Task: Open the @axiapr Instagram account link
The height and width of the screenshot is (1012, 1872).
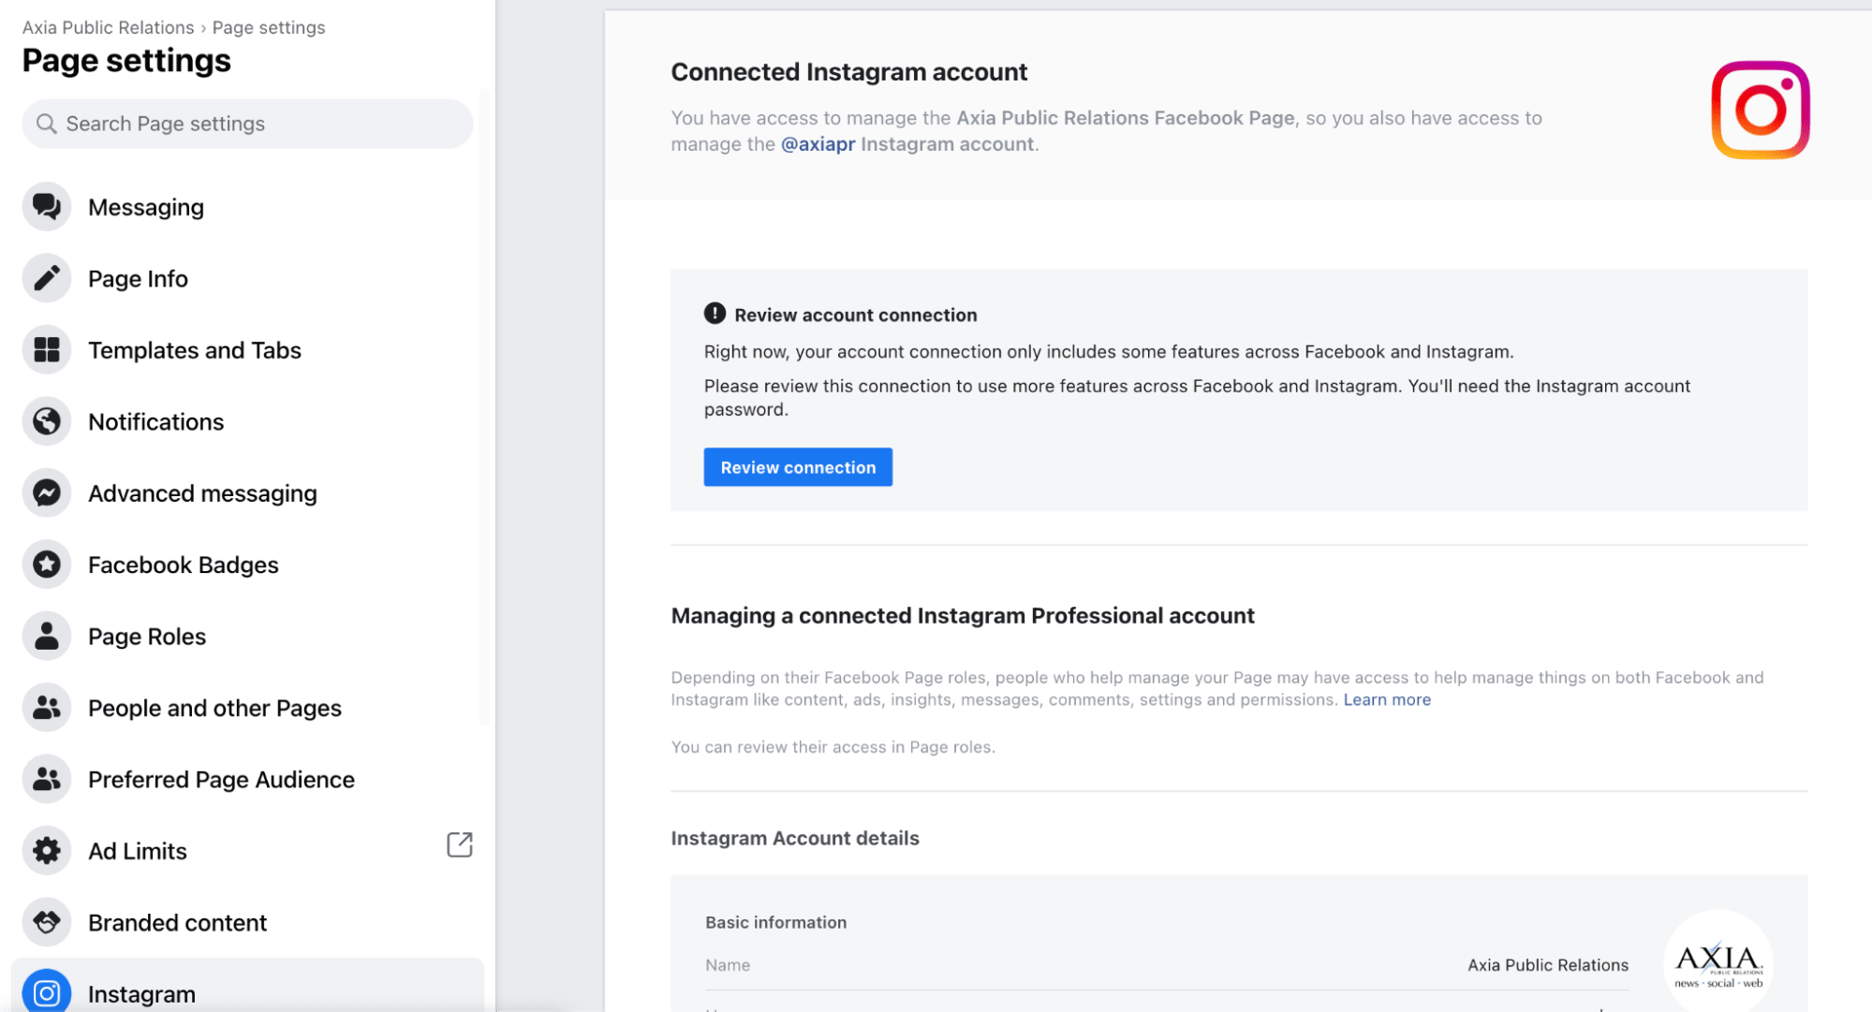Action: click(x=817, y=143)
